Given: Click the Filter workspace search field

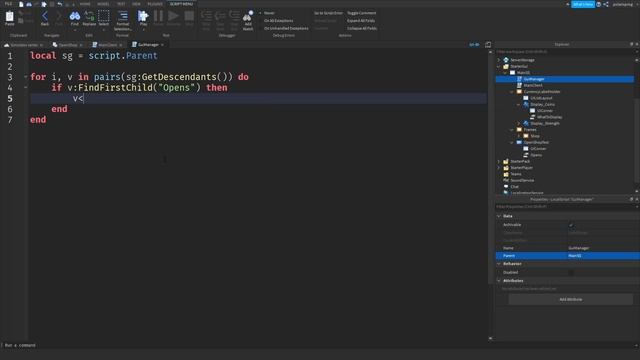Looking at the screenshot, I should [x=565, y=52].
